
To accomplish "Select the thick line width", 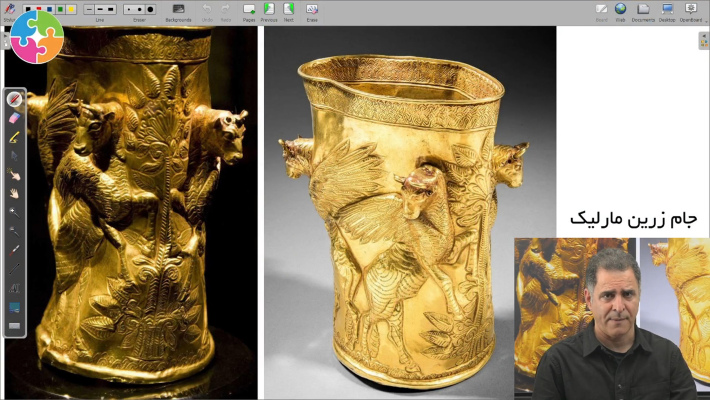I will (111, 9).
